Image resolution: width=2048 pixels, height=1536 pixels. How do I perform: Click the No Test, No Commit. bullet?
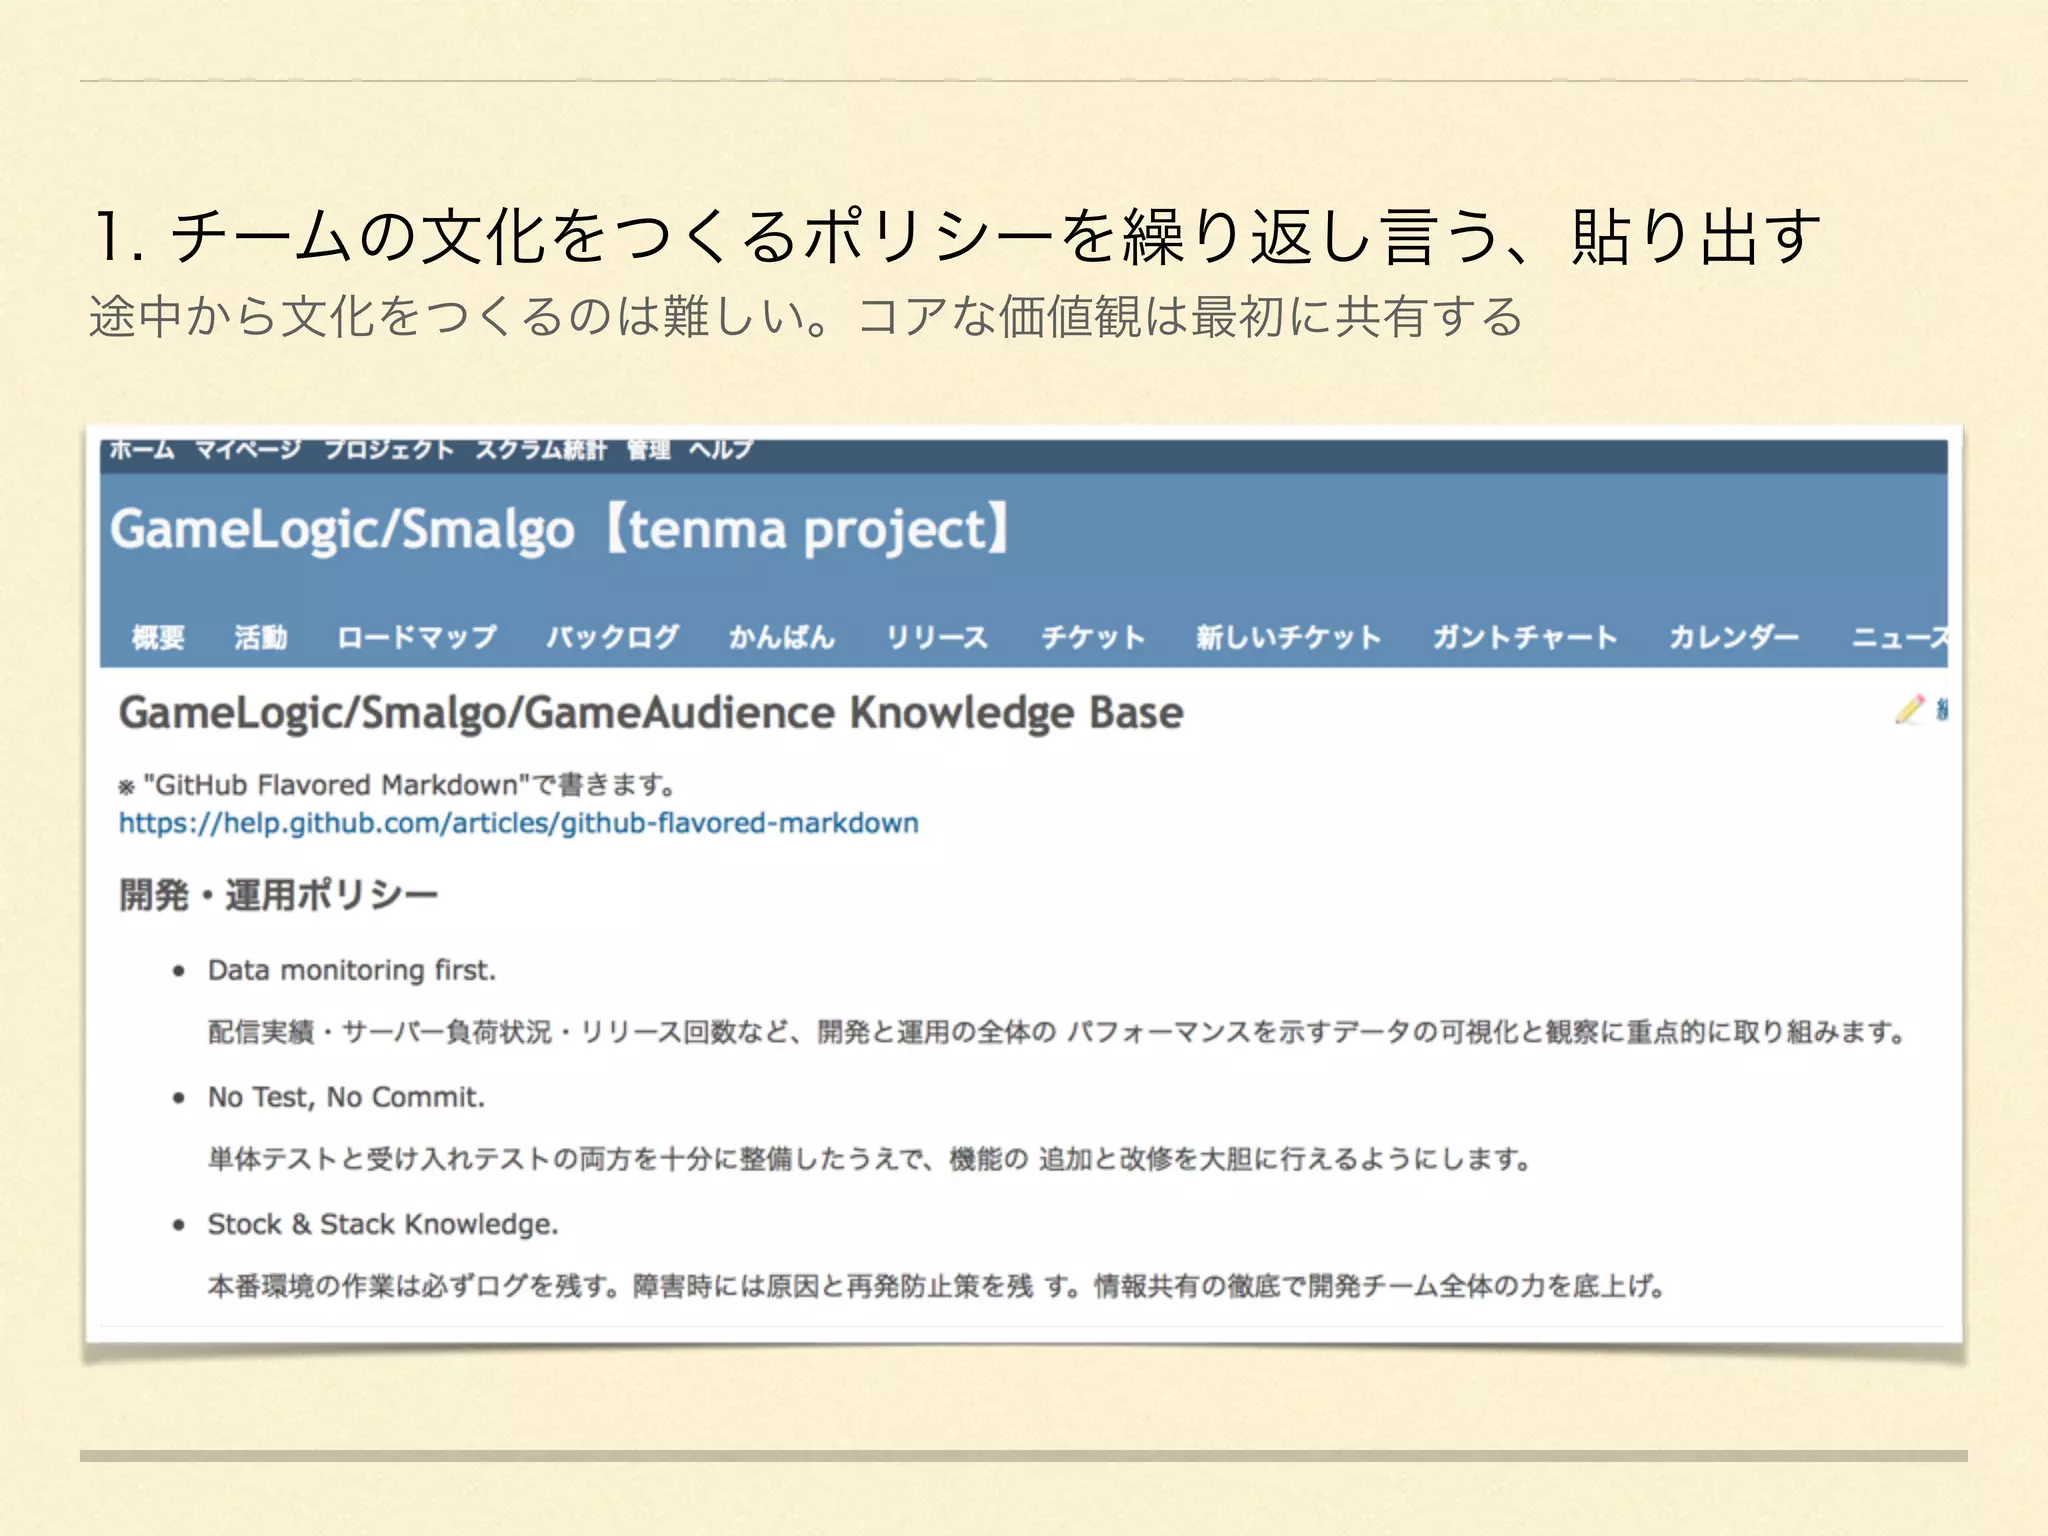point(346,1097)
